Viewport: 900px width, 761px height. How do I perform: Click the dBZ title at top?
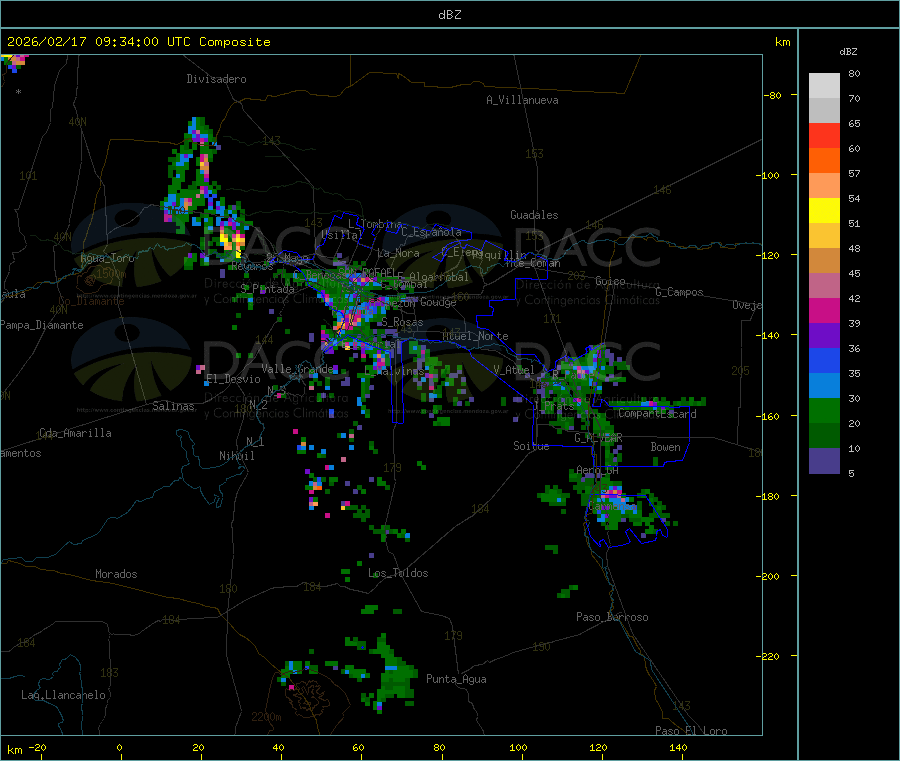click(x=449, y=15)
